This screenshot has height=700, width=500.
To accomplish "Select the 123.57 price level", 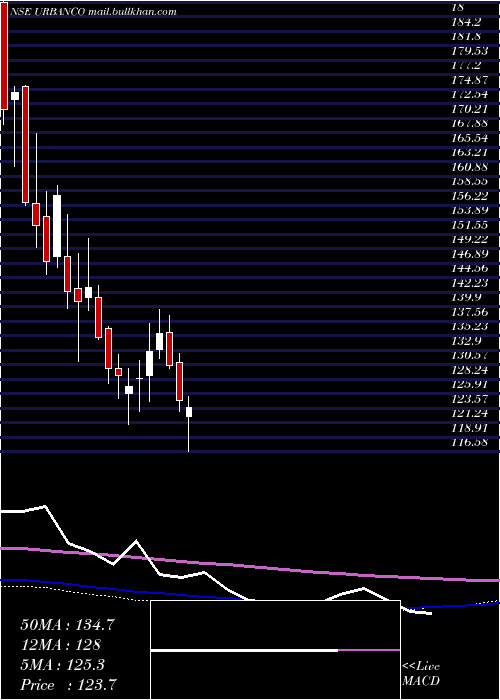I will (470, 398).
